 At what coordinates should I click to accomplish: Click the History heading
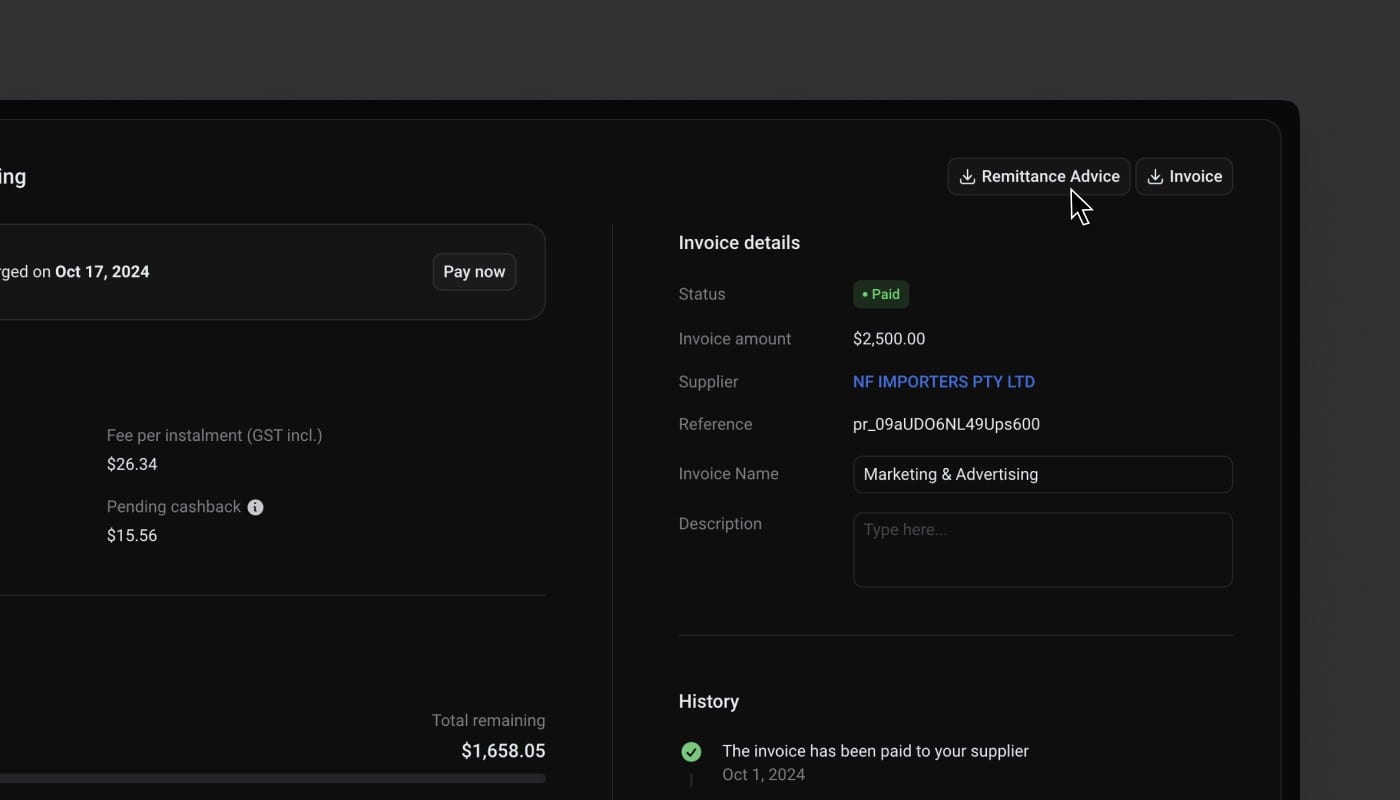709,702
